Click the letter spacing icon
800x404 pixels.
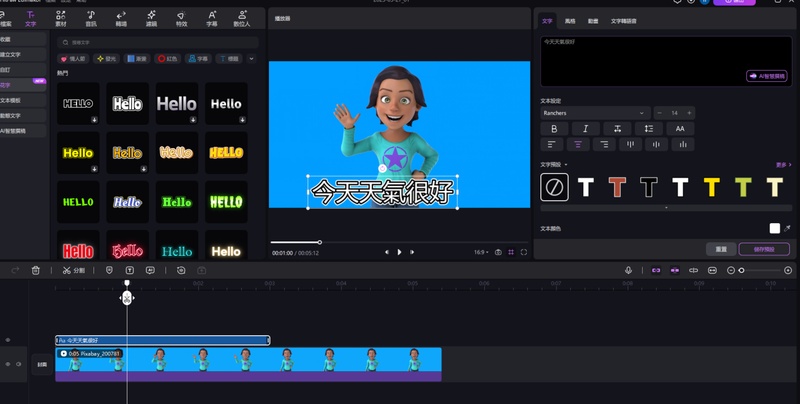617,129
